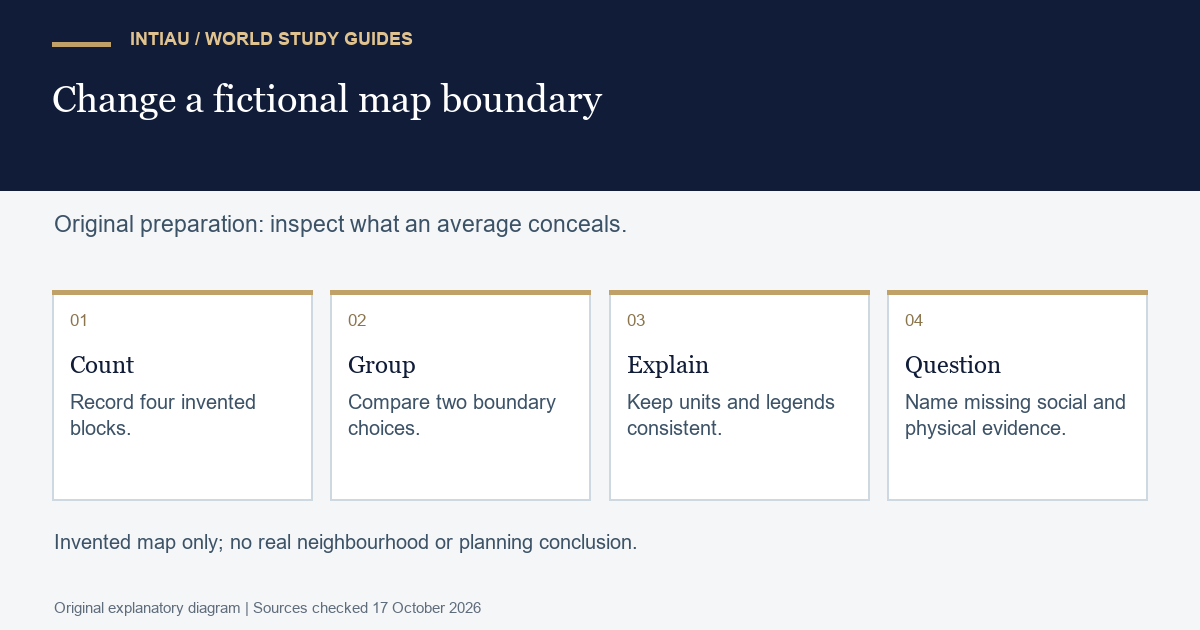Click the 'Original explanatory diagram' footer text

point(147,608)
